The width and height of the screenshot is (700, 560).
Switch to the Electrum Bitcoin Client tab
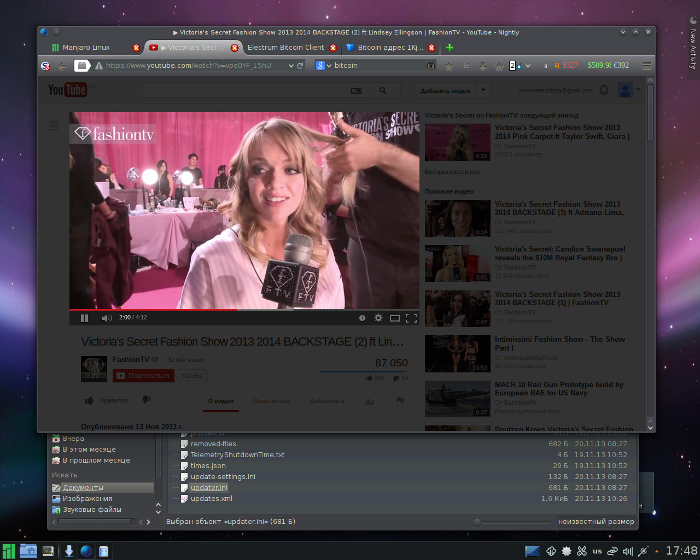tap(286, 47)
